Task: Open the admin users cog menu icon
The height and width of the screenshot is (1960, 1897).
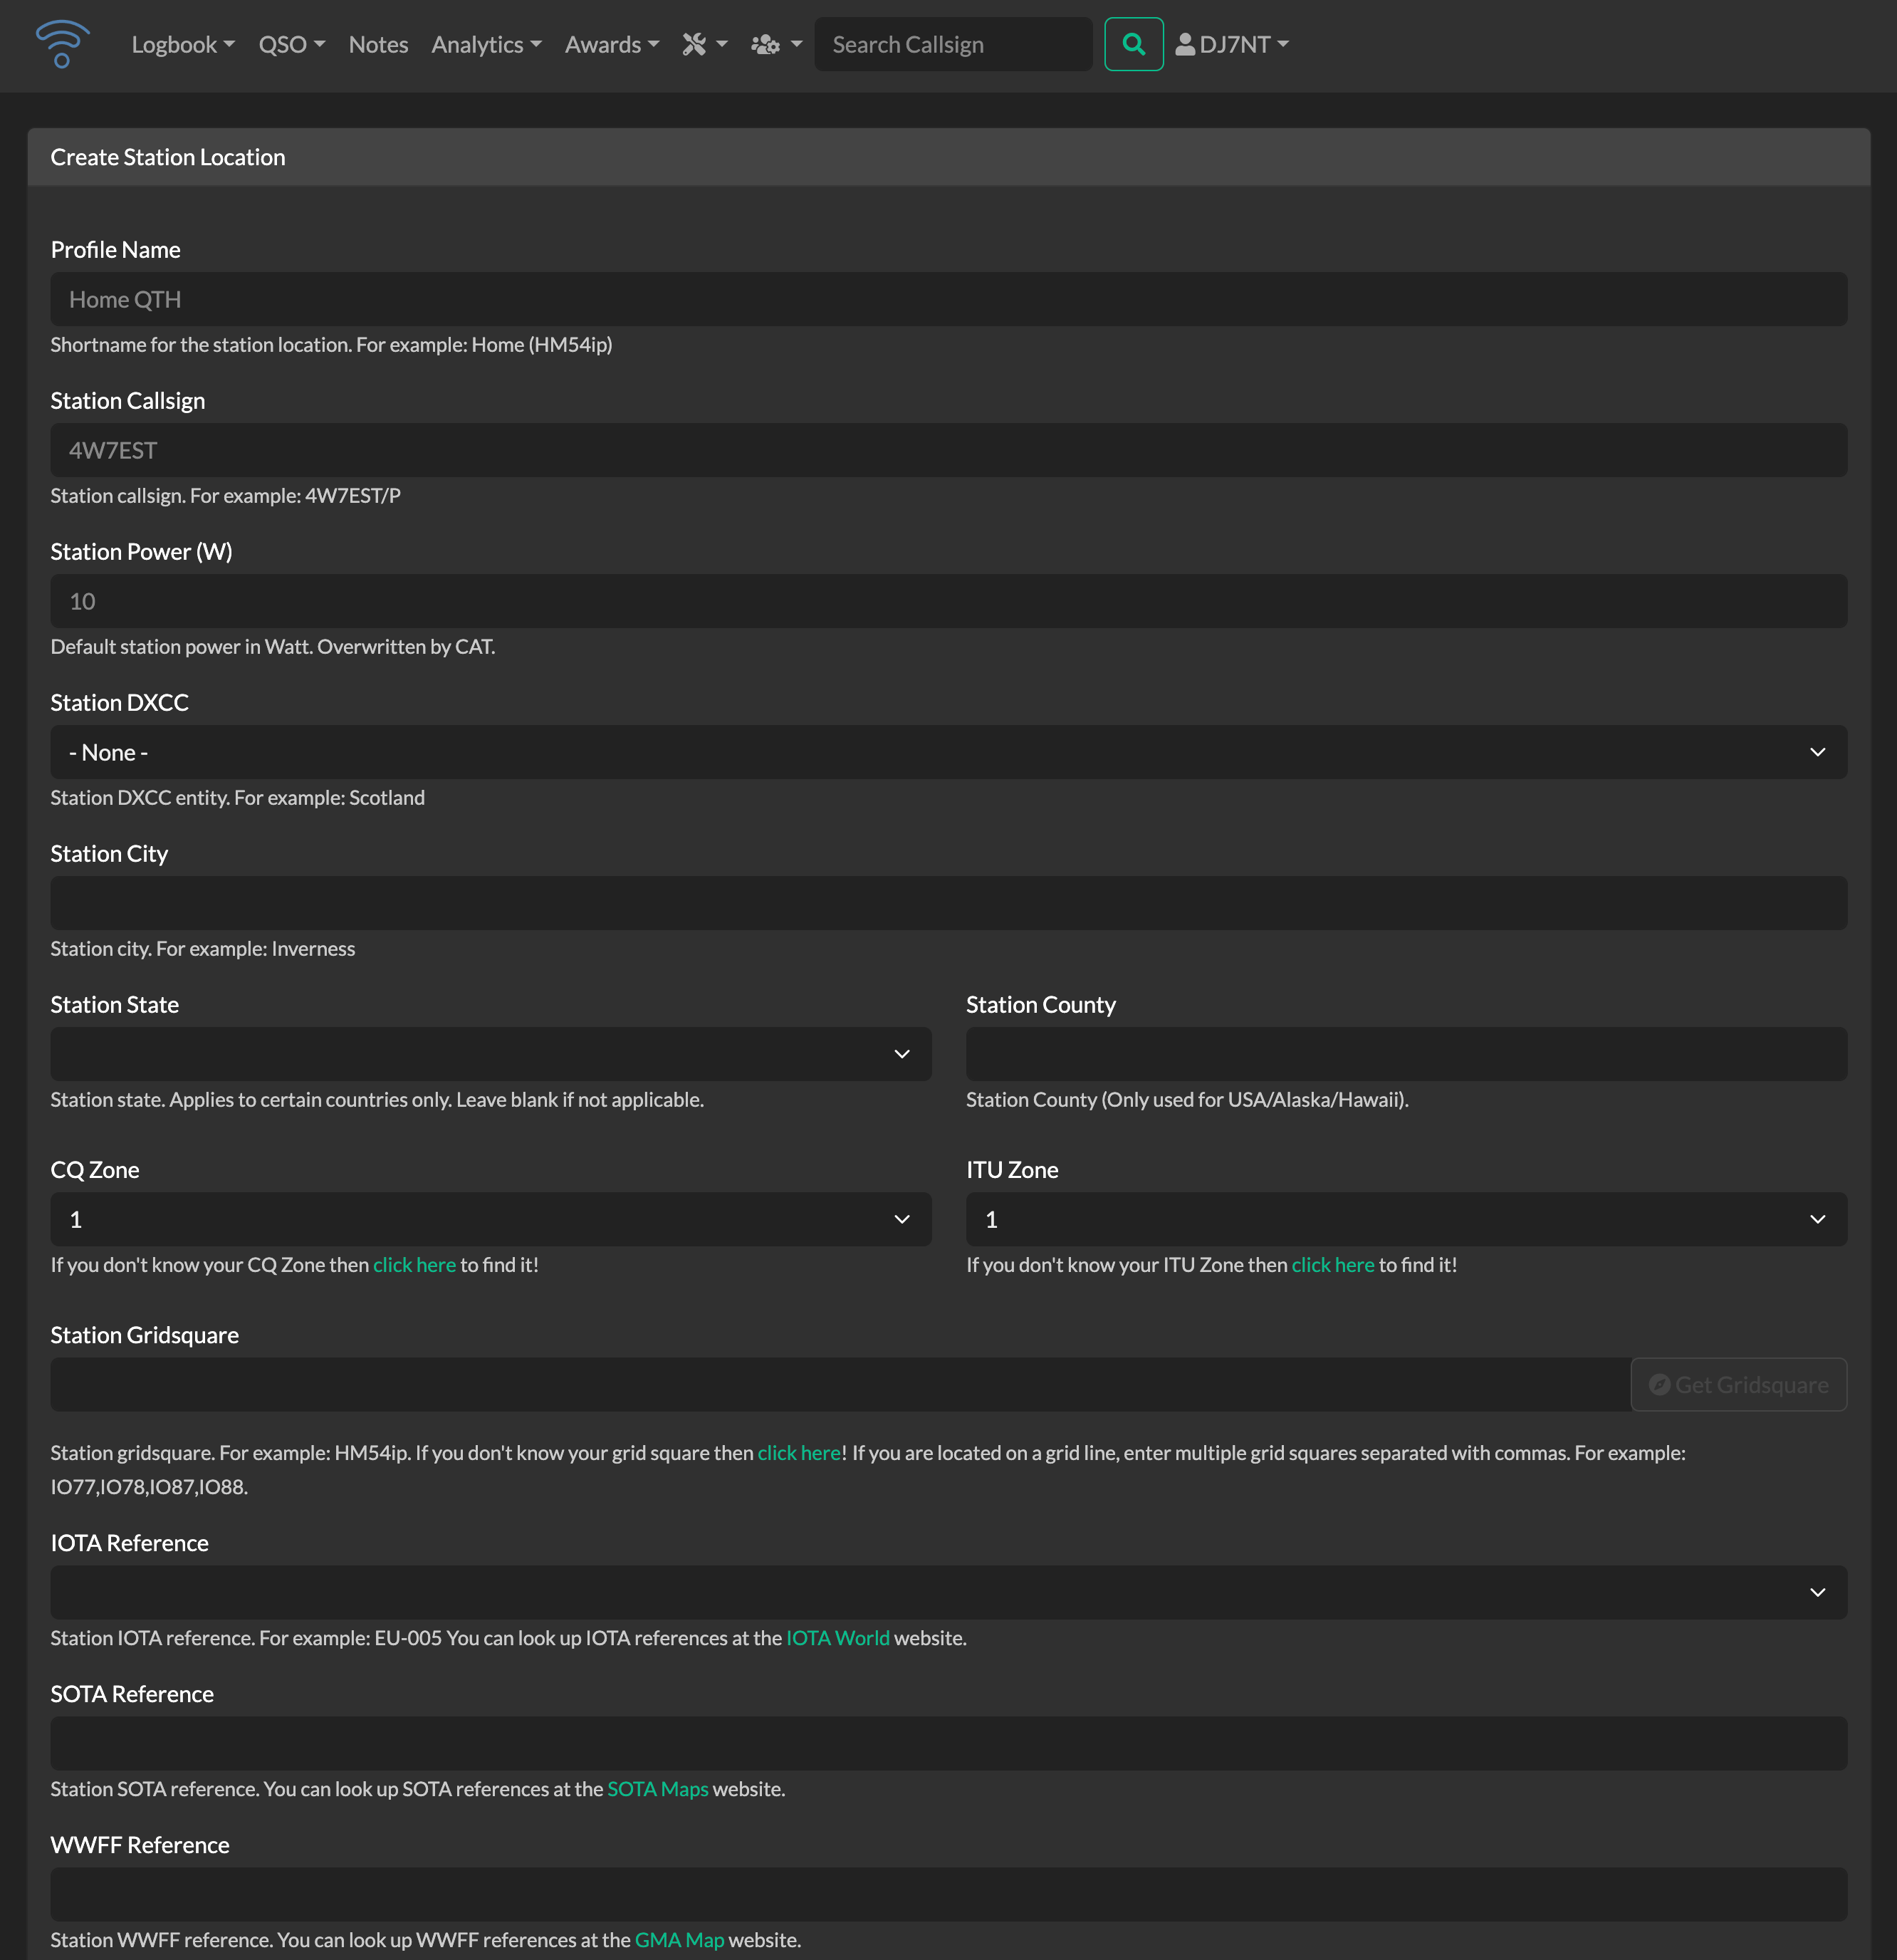Action: 776,44
